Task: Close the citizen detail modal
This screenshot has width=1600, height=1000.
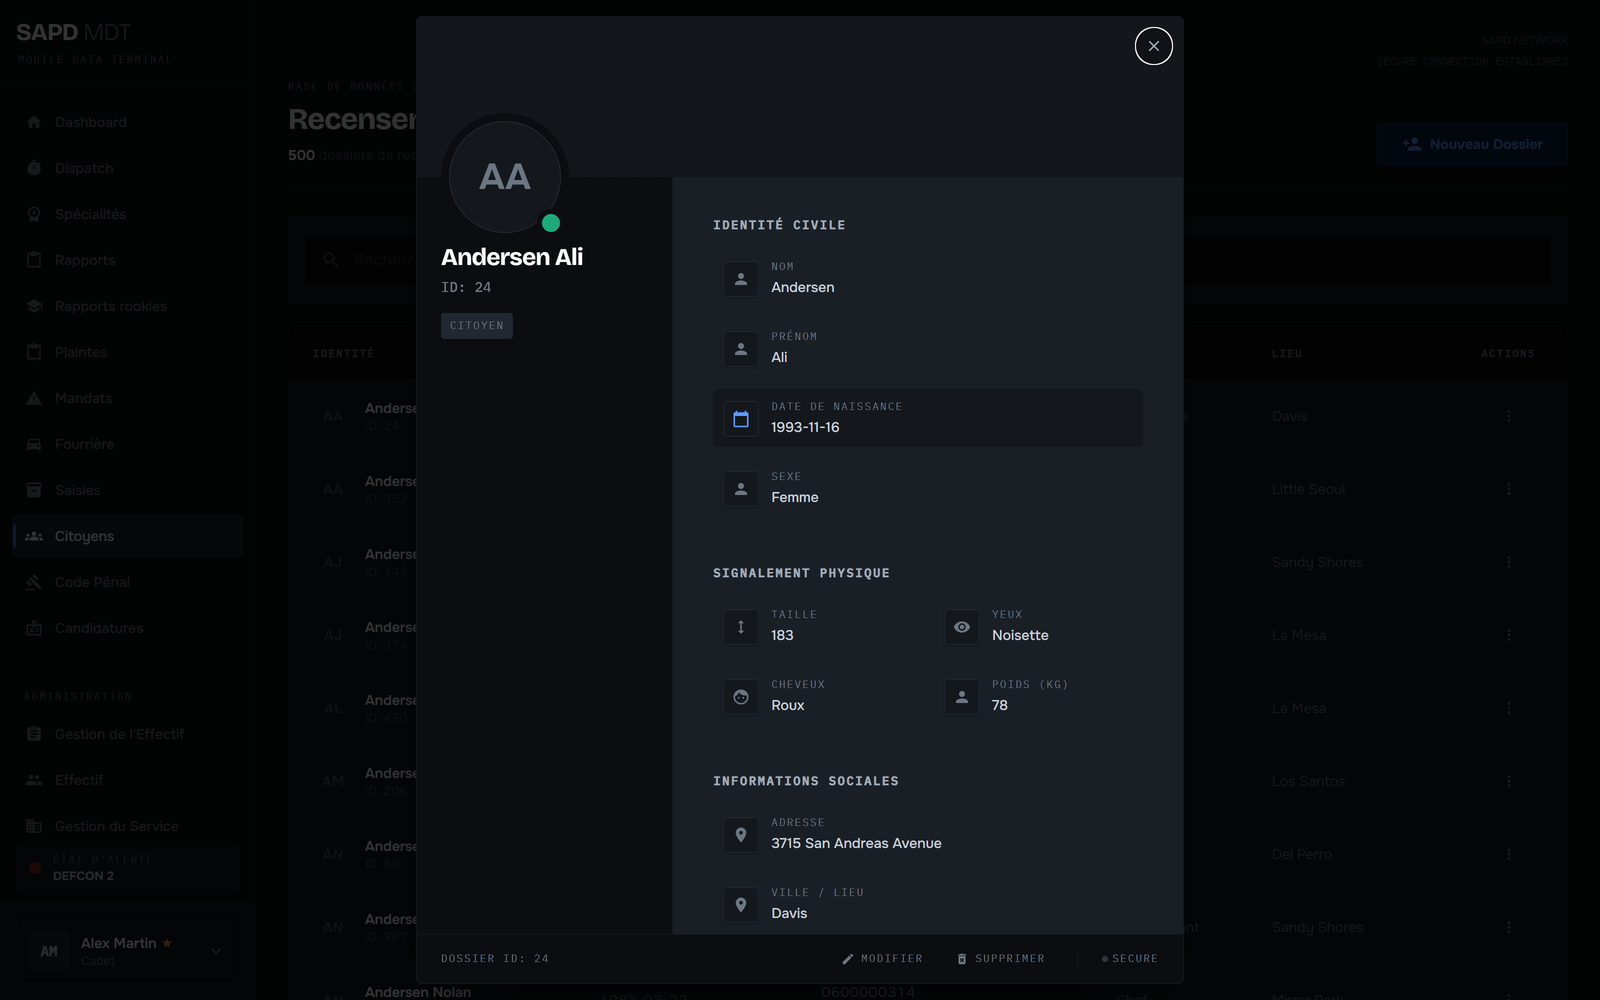Action: 1153,46
